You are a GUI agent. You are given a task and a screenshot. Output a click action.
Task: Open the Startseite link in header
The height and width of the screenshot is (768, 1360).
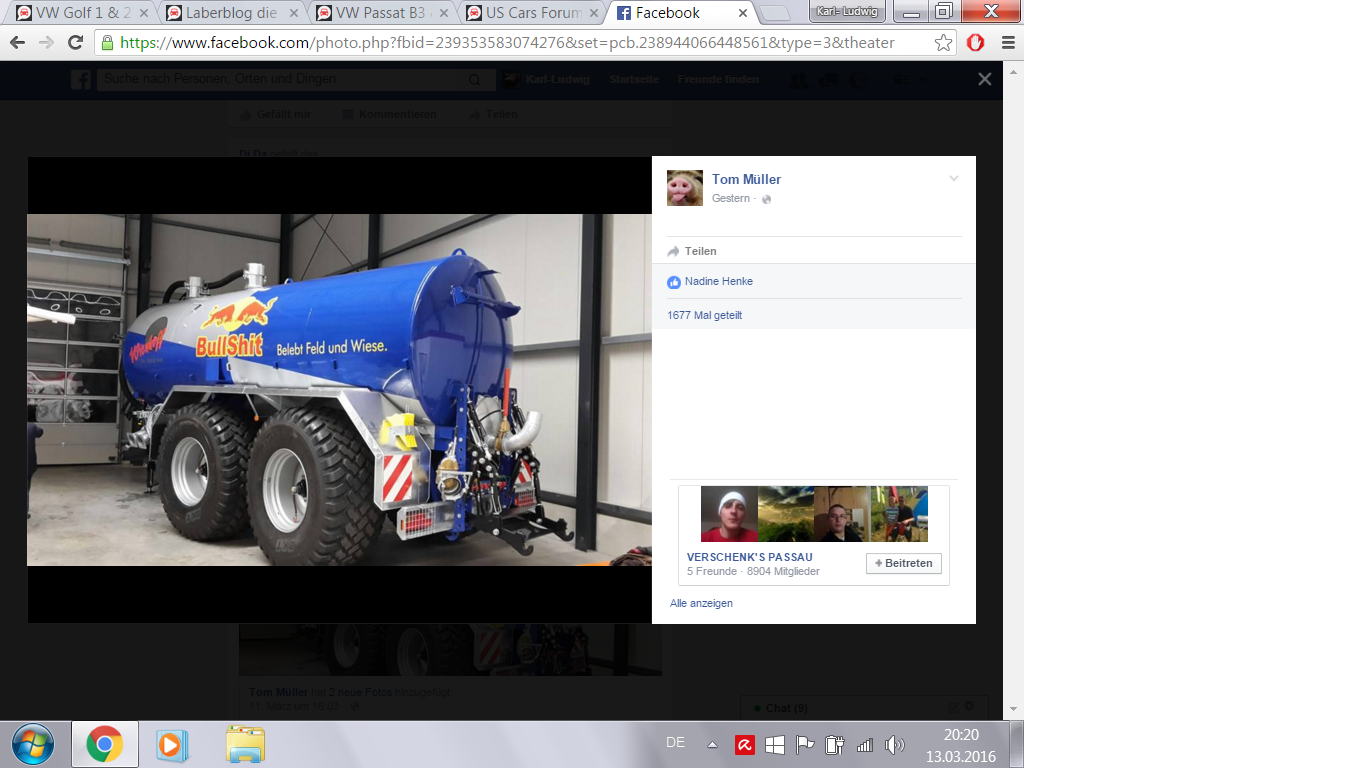tap(633, 80)
